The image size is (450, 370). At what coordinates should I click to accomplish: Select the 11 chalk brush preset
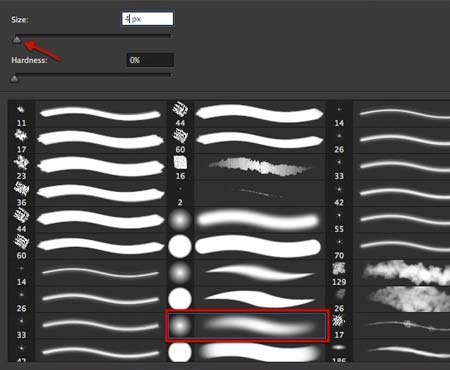[x=87, y=114]
